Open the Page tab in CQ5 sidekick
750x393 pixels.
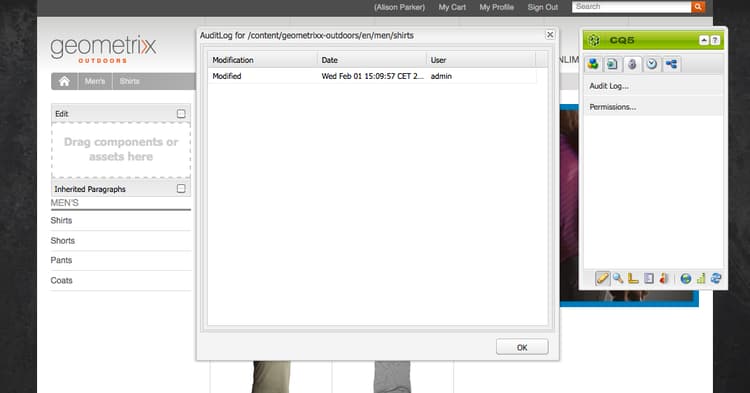(612, 64)
